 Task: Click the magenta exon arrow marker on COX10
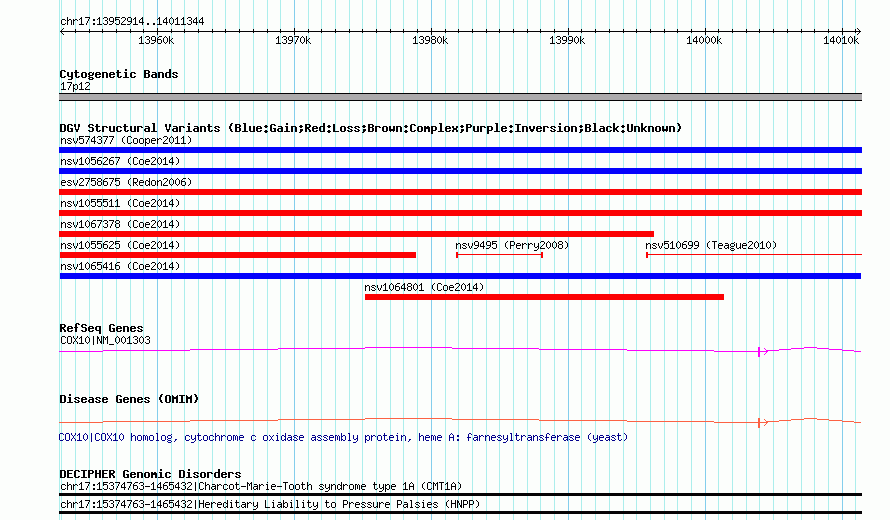click(762, 352)
